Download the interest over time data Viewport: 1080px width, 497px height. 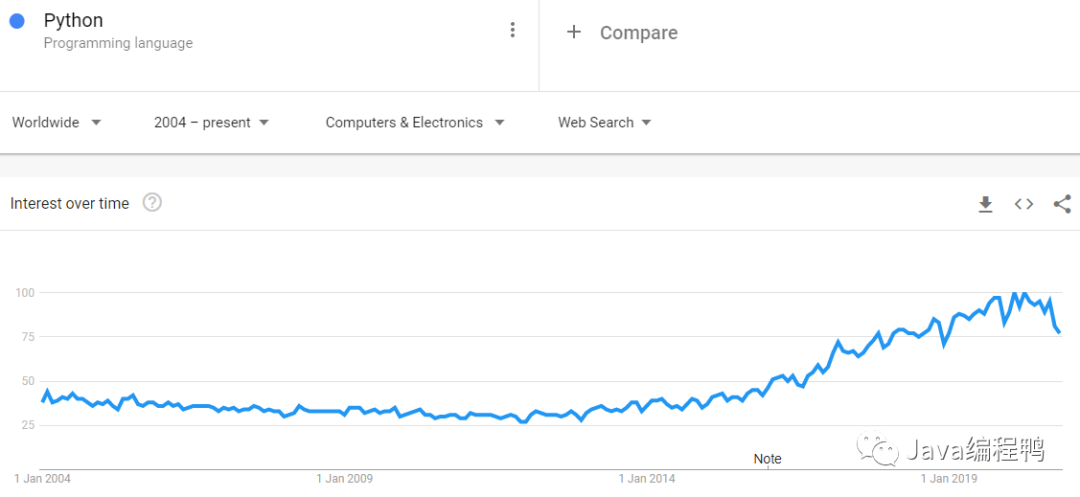985,204
